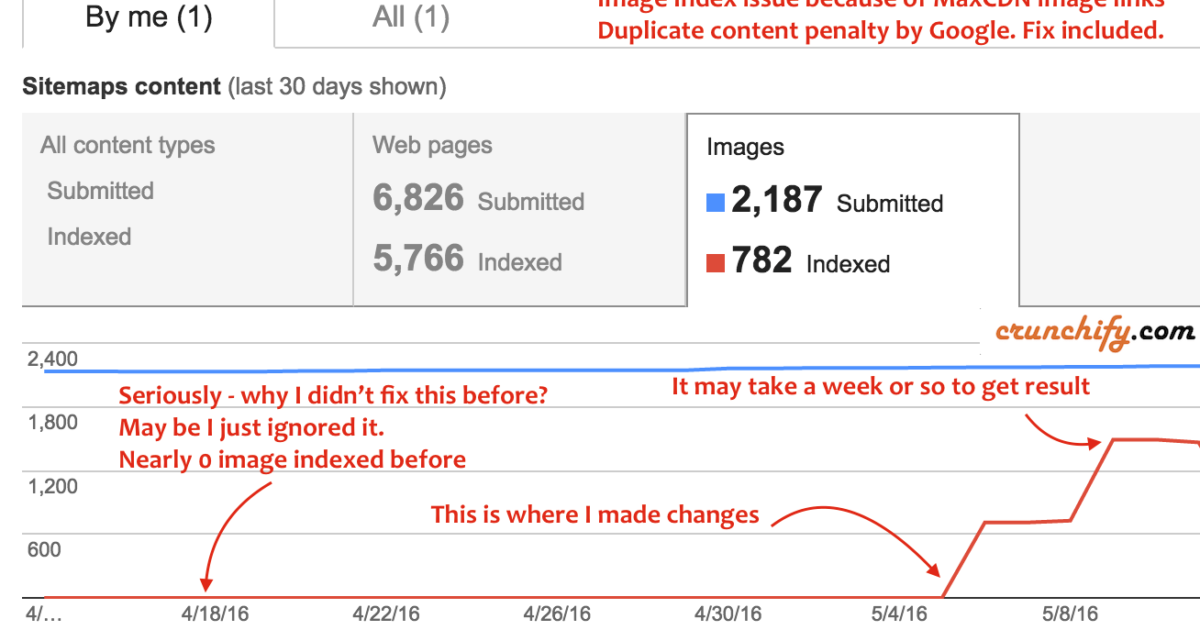Image resolution: width=1200 pixels, height=630 pixels.
Task: Switch to the "All (1)" tab
Action: 411,18
